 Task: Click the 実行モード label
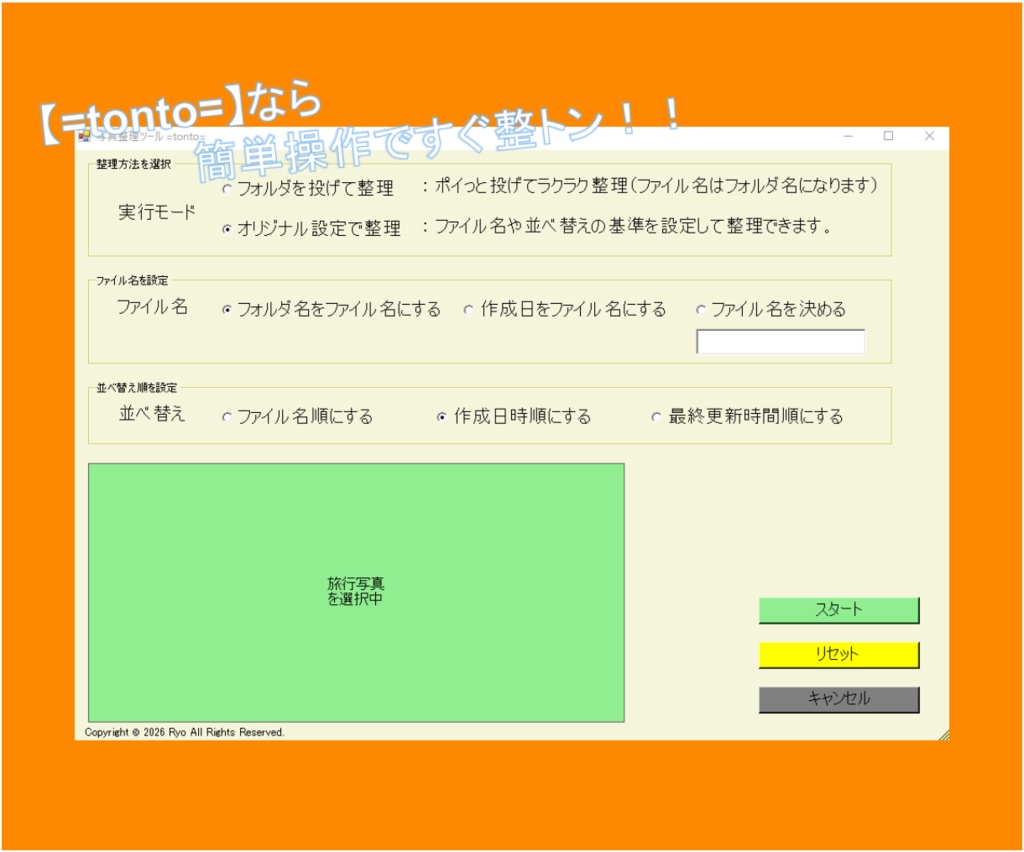point(156,212)
